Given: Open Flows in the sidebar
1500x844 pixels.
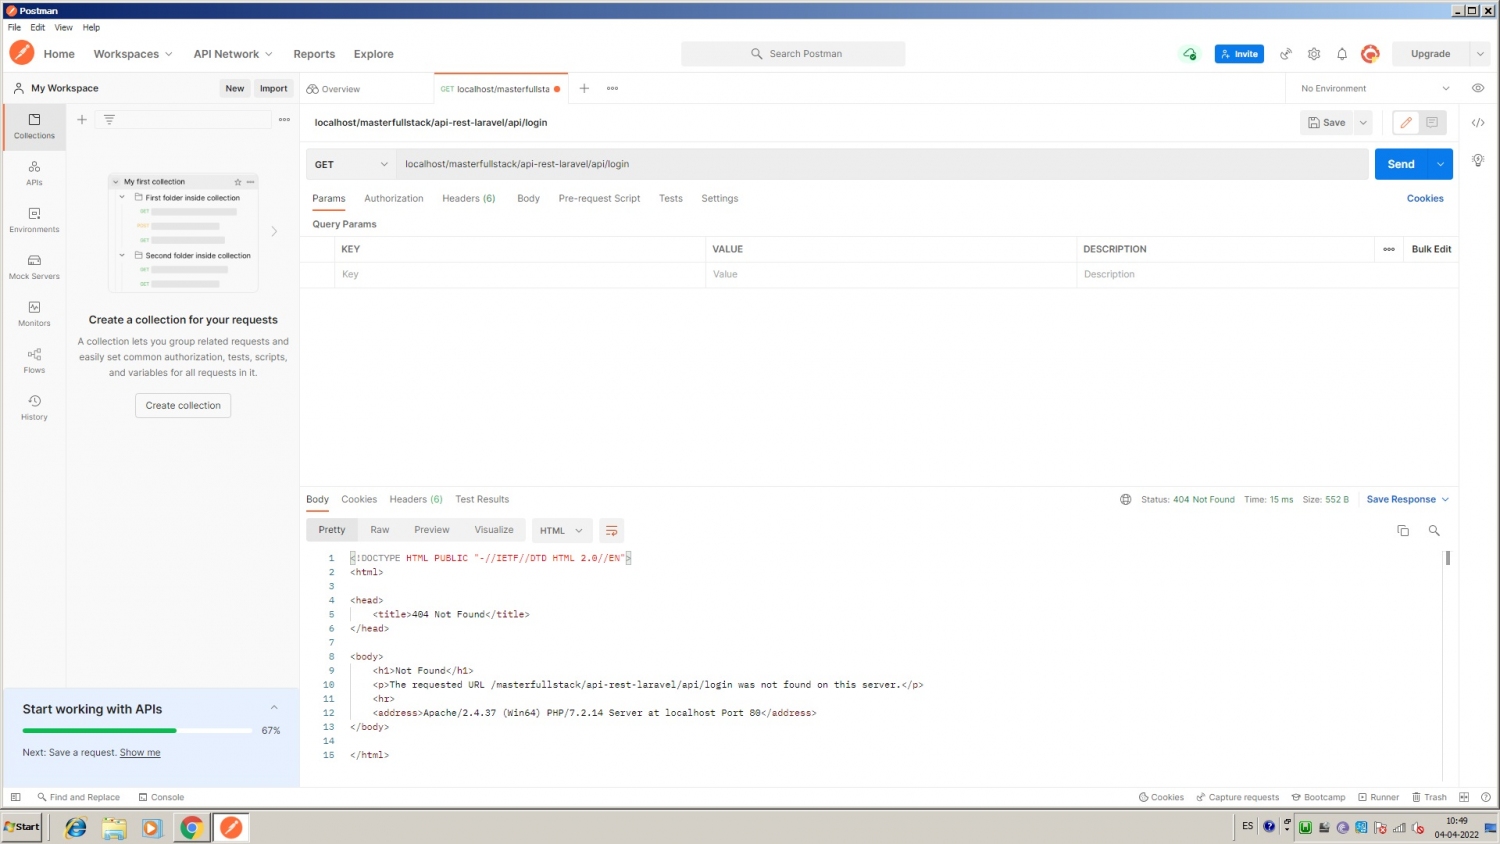Looking at the screenshot, I should coord(34,361).
